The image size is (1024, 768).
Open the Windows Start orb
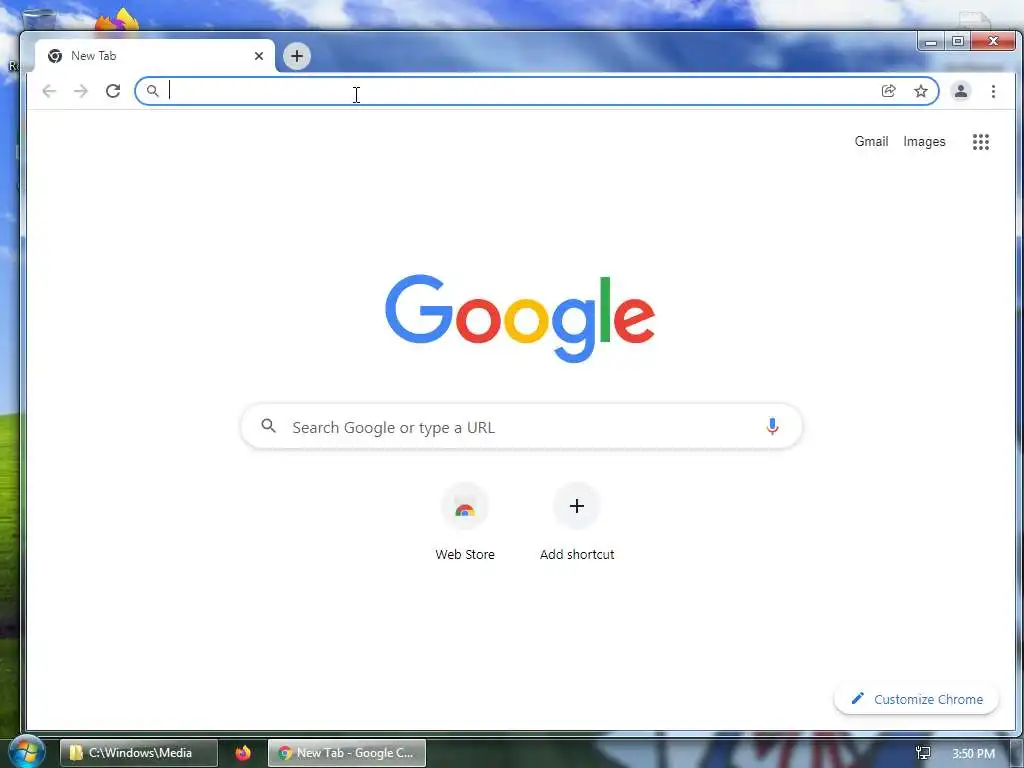coord(26,752)
